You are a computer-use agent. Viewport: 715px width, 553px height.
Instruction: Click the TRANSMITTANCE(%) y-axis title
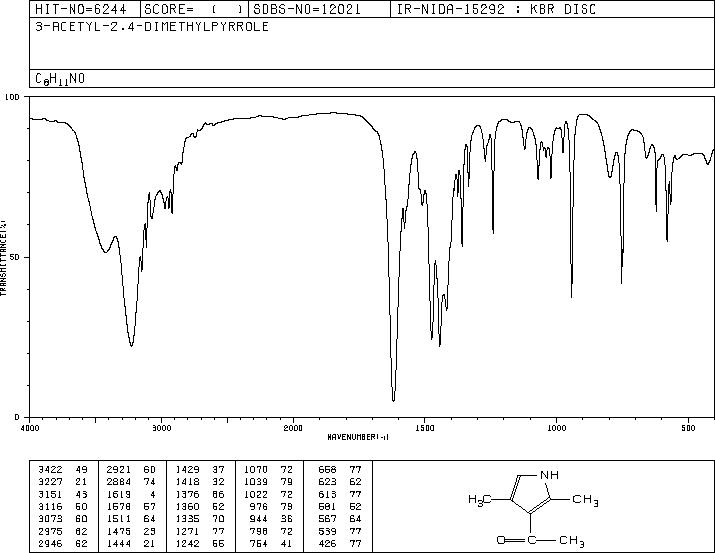3,258
